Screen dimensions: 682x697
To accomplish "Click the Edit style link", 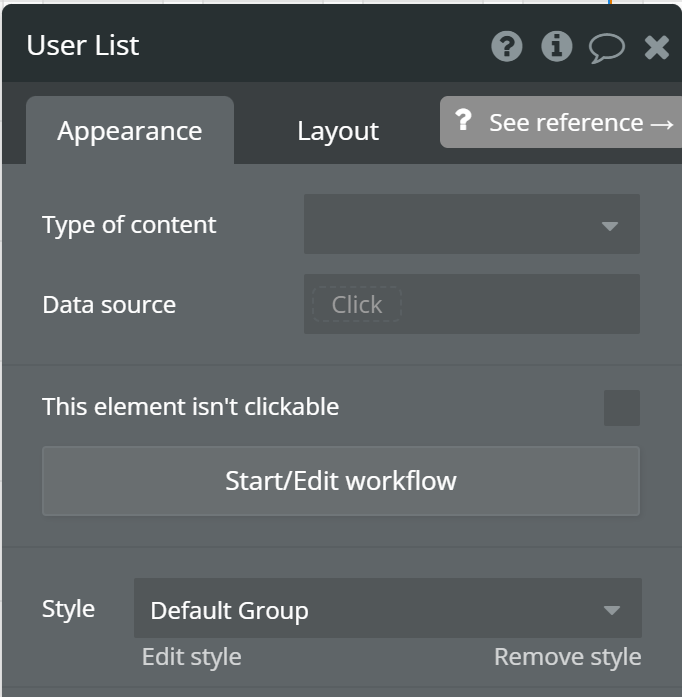I will tap(192, 657).
